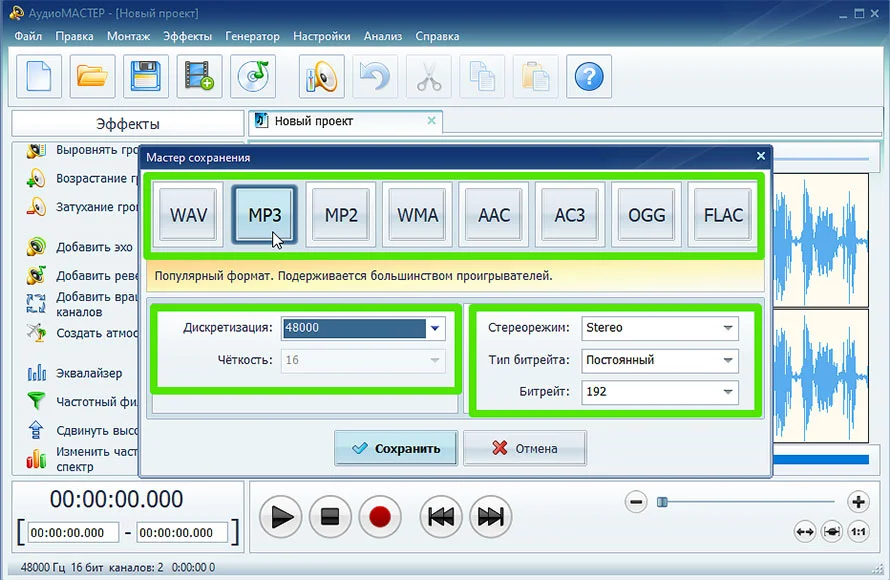Start recording with the red Record button
The height and width of the screenshot is (580, 890).
(379, 516)
